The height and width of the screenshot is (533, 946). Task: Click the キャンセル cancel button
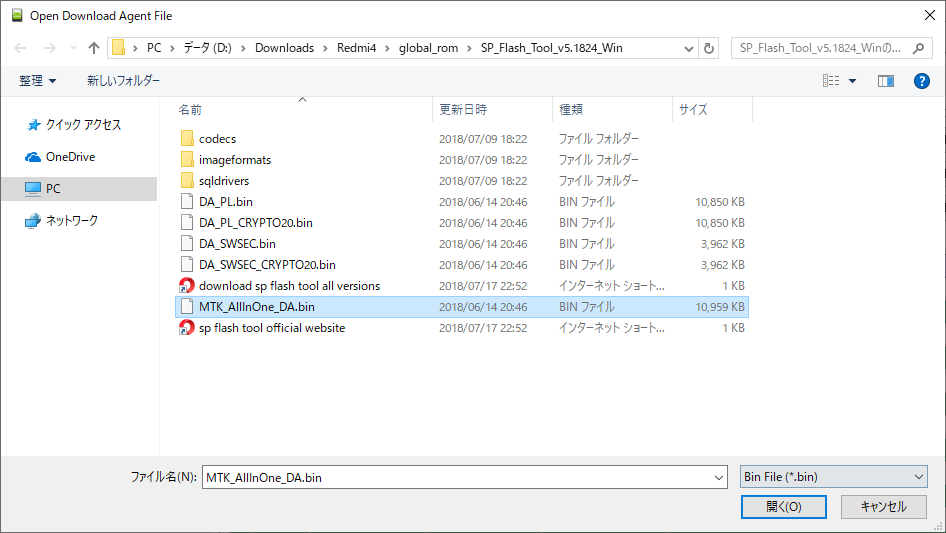point(883,507)
